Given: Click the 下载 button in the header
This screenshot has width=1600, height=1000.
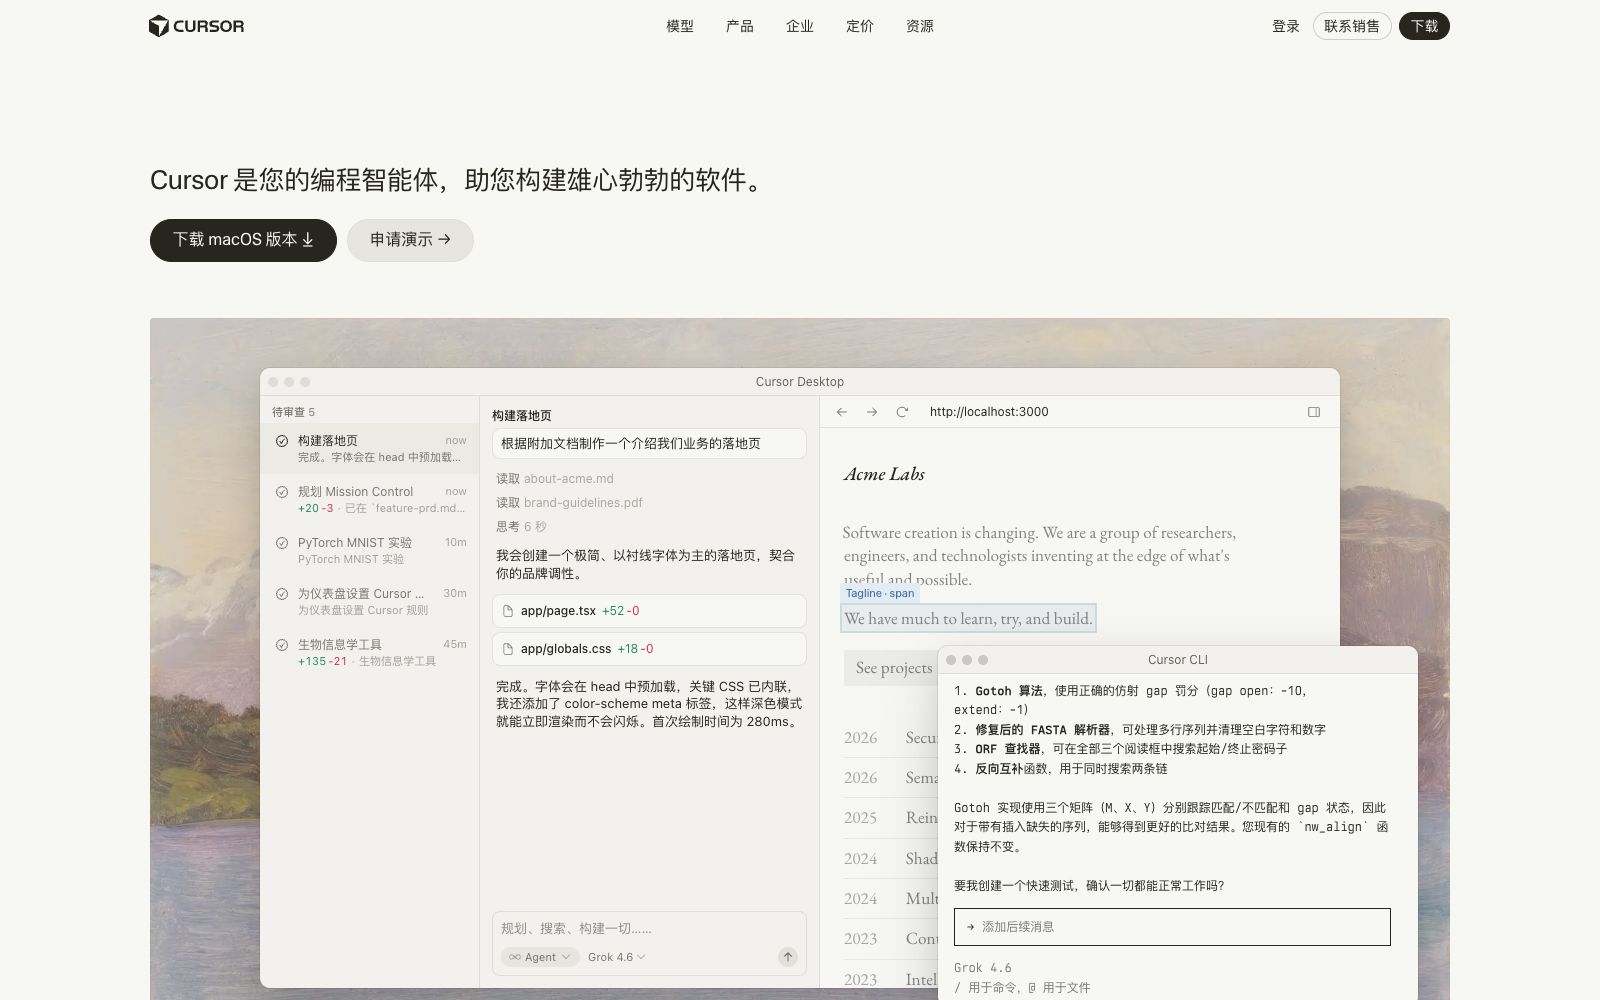Looking at the screenshot, I should (x=1424, y=26).
